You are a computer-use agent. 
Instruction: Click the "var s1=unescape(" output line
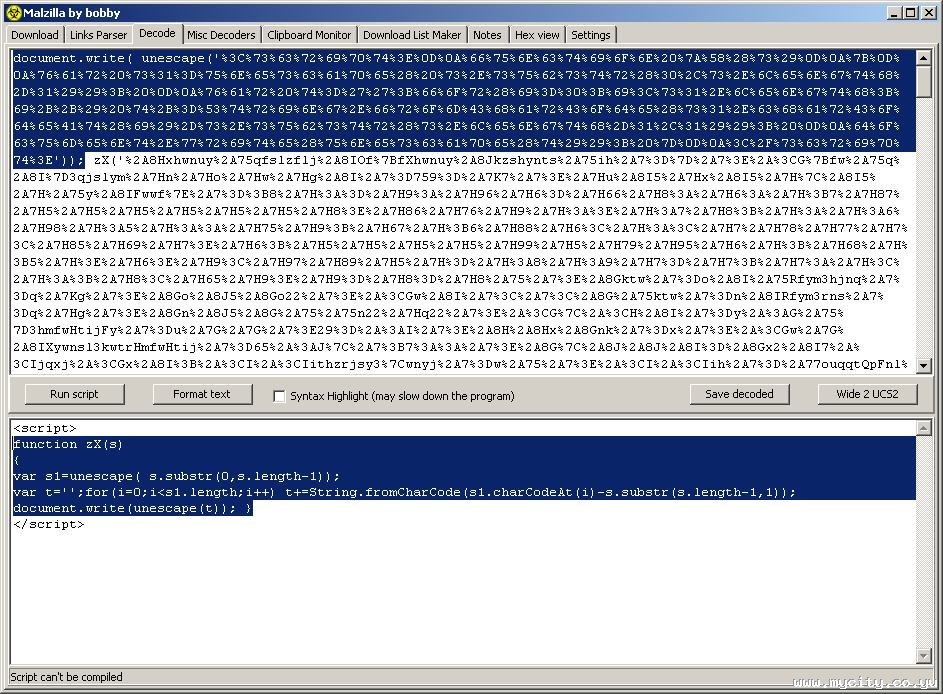pyautogui.click(x=176, y=476)
